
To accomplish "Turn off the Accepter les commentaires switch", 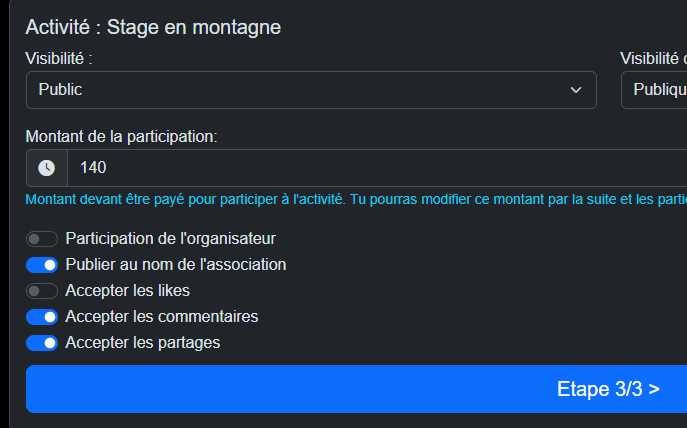I will (x=42, y=317).
